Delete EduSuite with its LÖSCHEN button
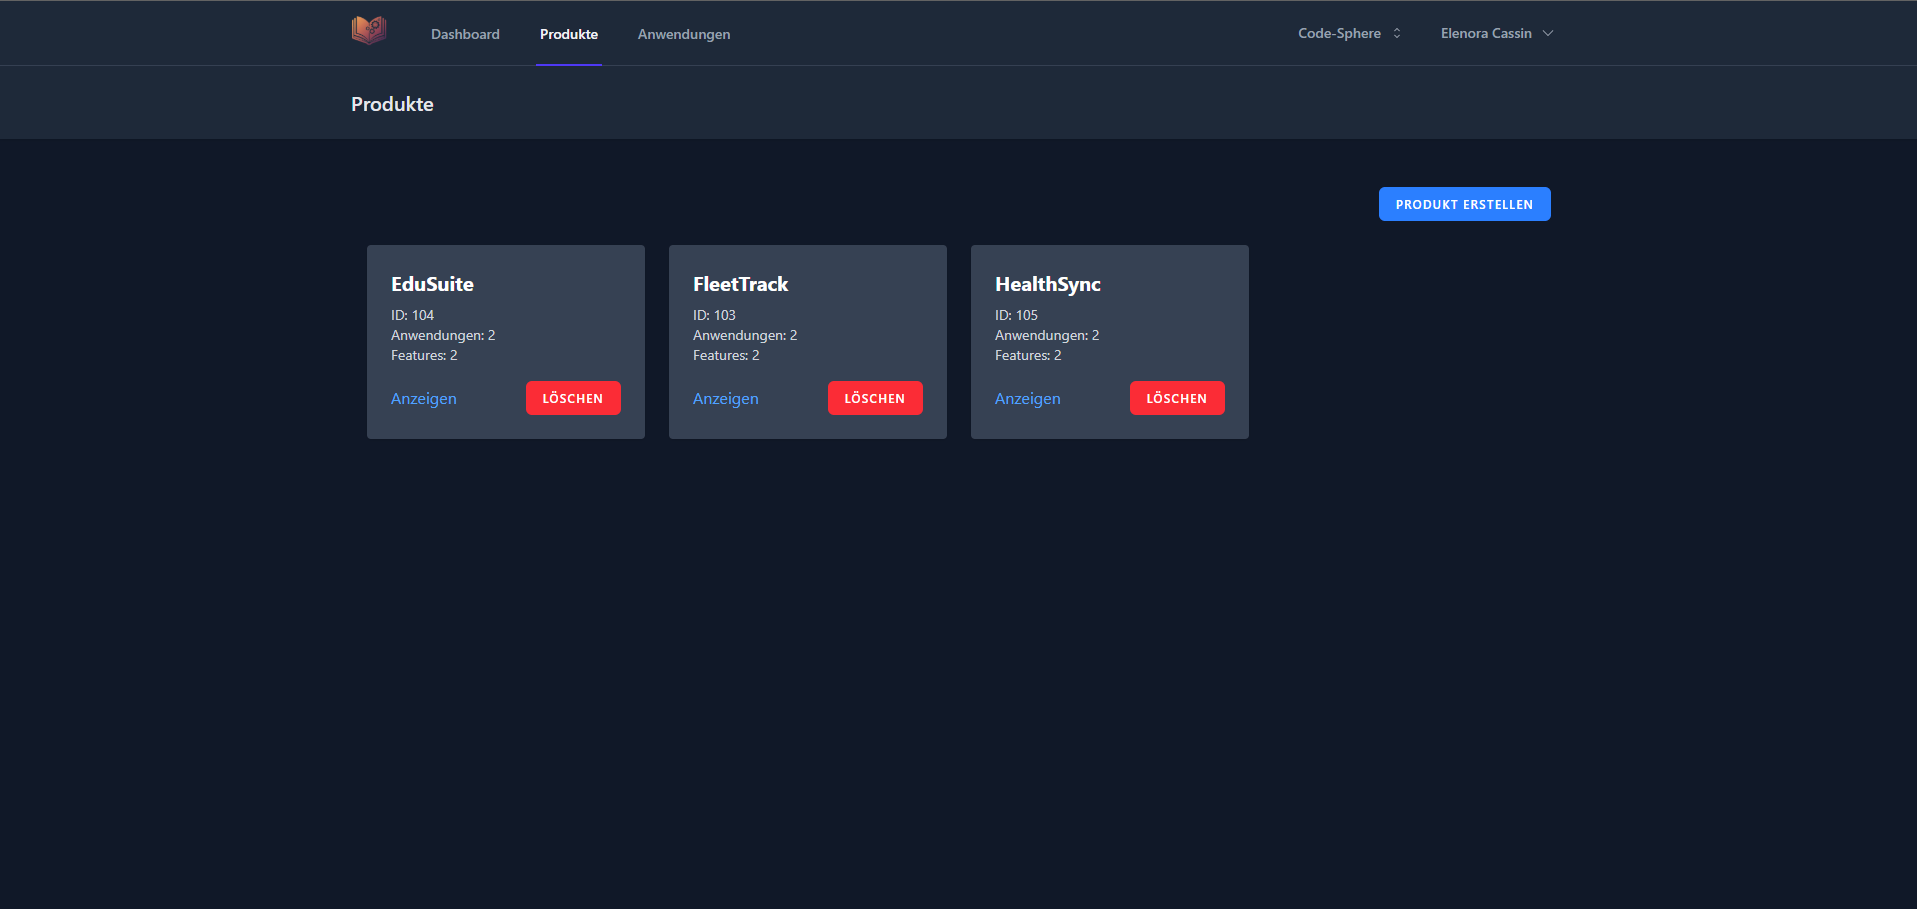Image resolution: width=1917 pixels, height=909 pixels. tap(572, 397)
